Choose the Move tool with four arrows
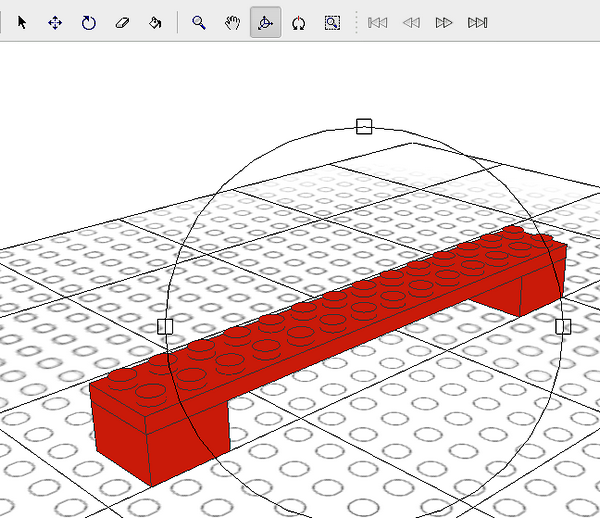This screenshot has width=600, height=518. [55, 23]
